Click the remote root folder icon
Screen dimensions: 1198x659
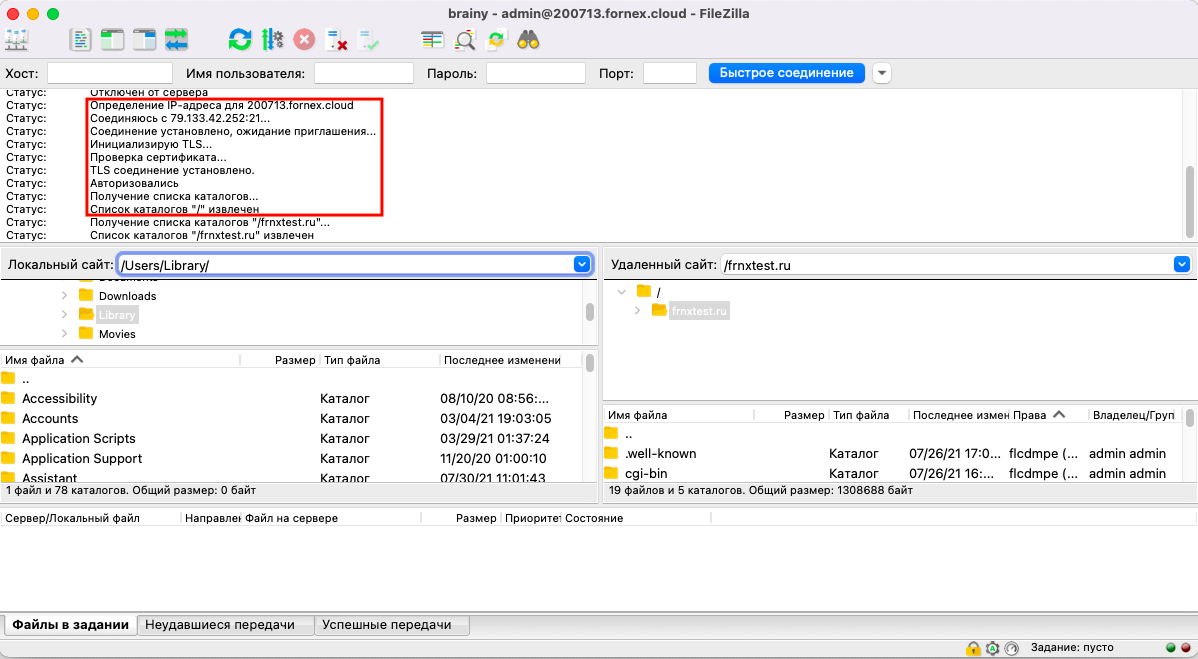coord(644,291)
